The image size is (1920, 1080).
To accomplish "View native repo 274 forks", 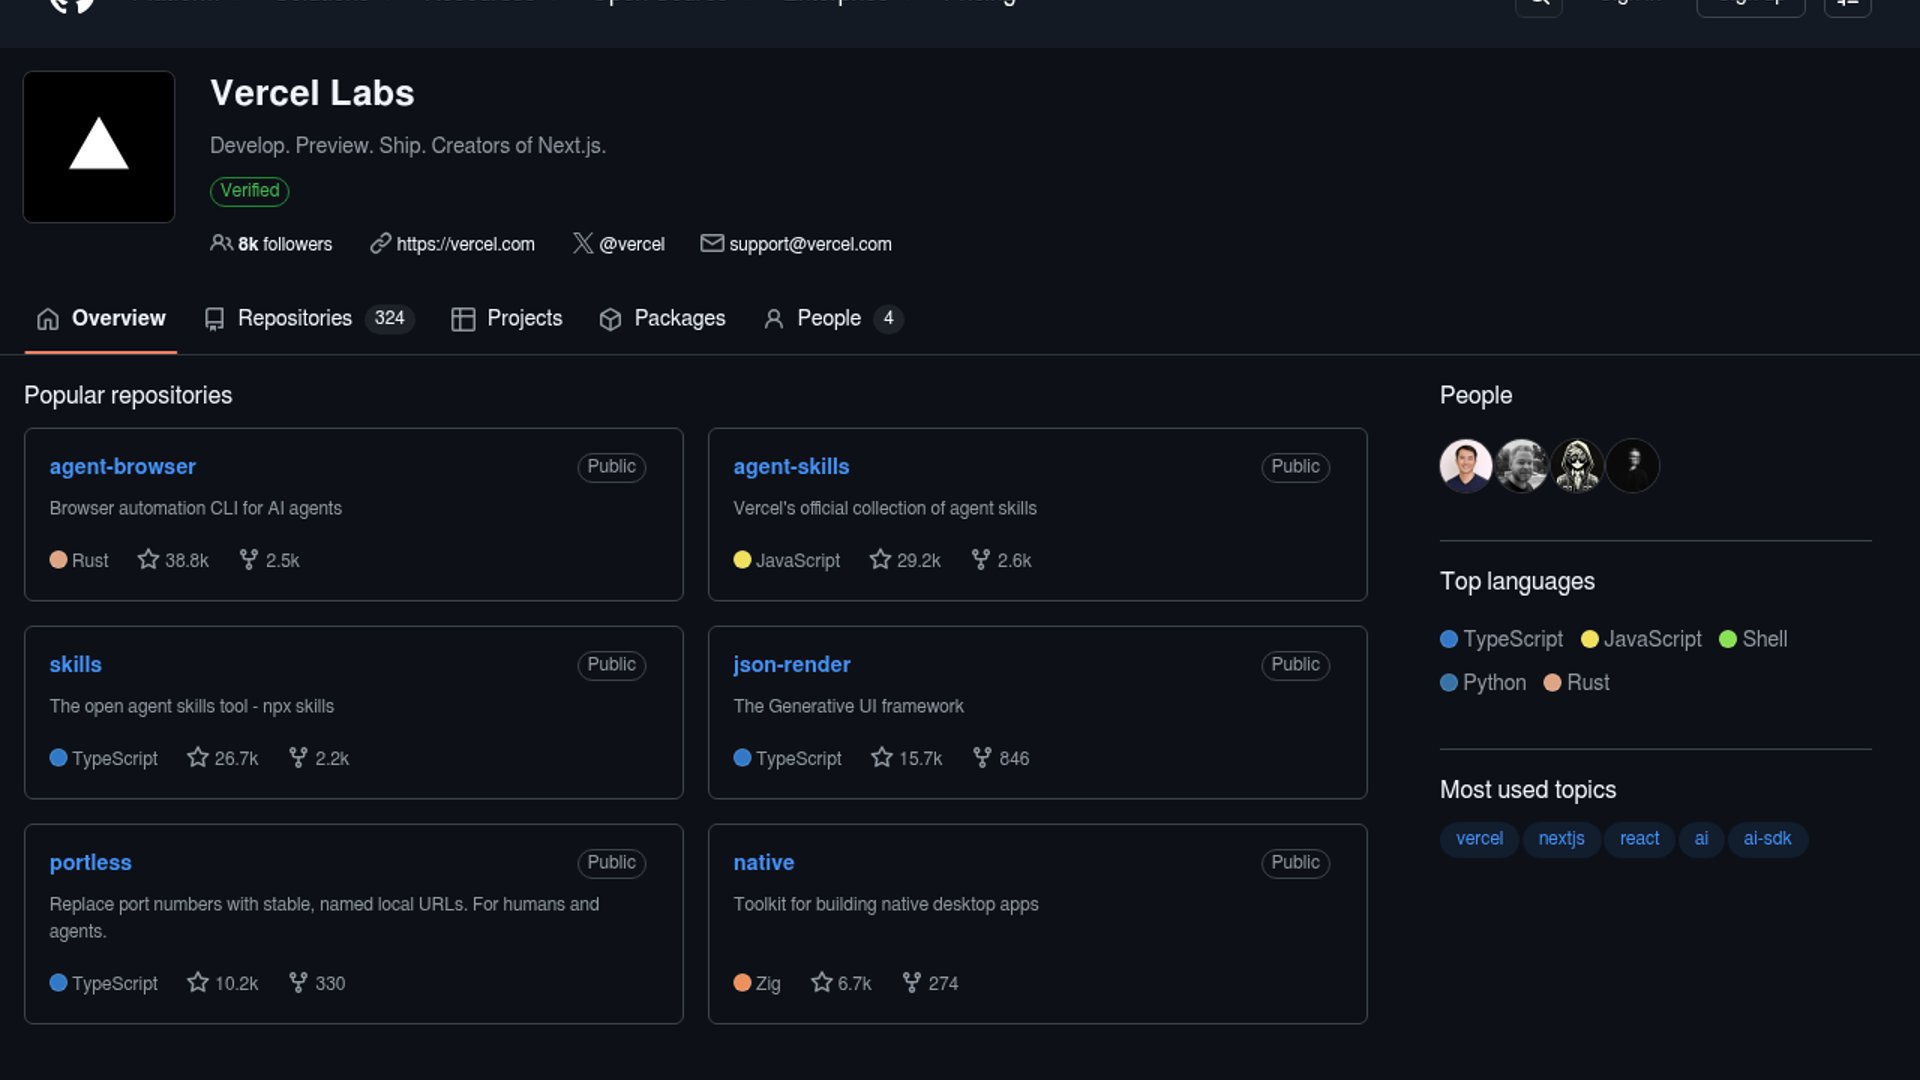I will 930,984.
